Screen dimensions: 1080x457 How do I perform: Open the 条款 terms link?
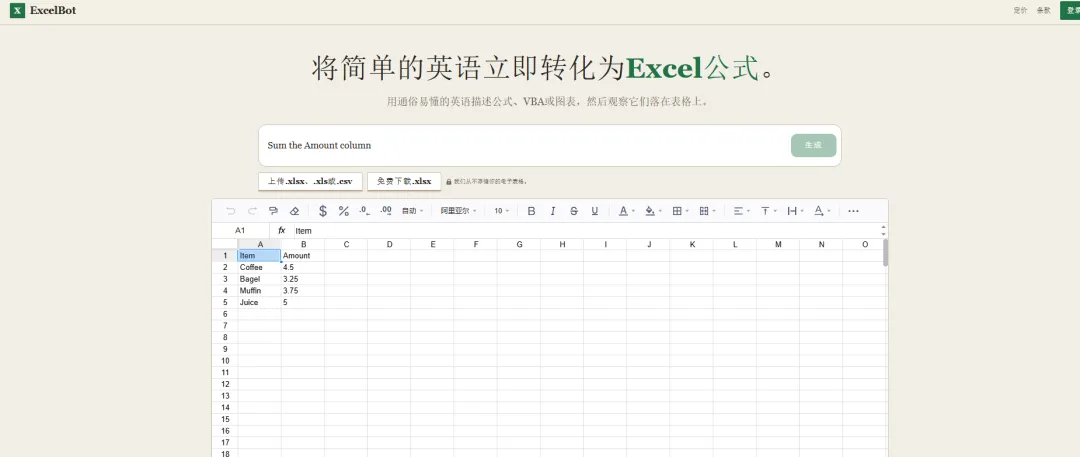pyautogui.click(x=1043, y=10)
